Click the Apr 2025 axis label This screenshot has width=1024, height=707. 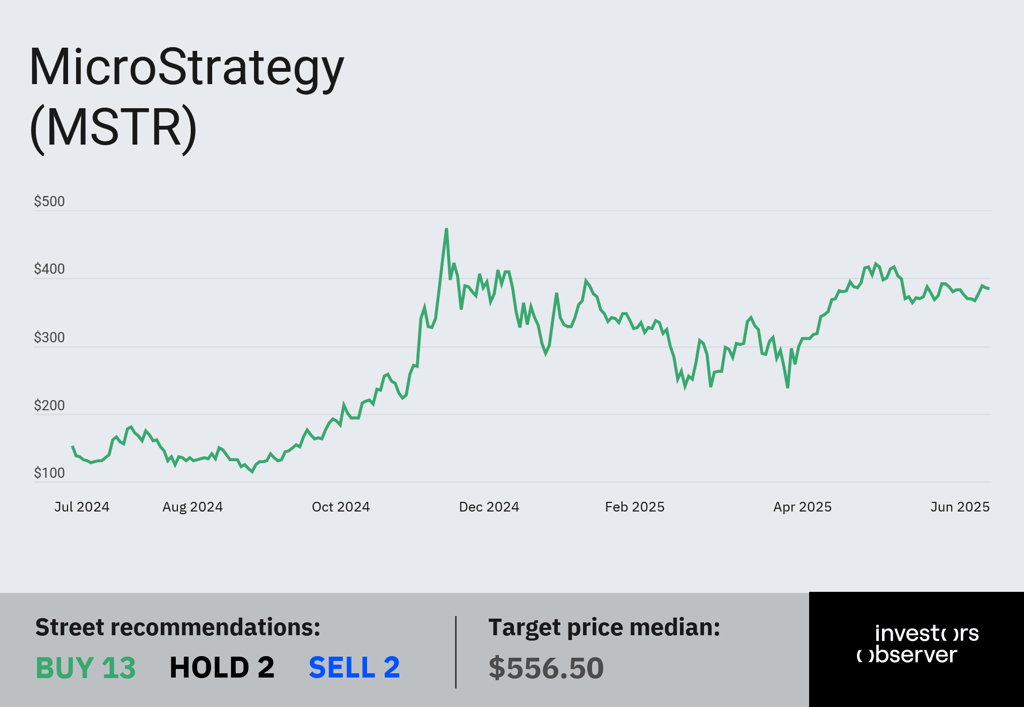(x=803, y=507)
